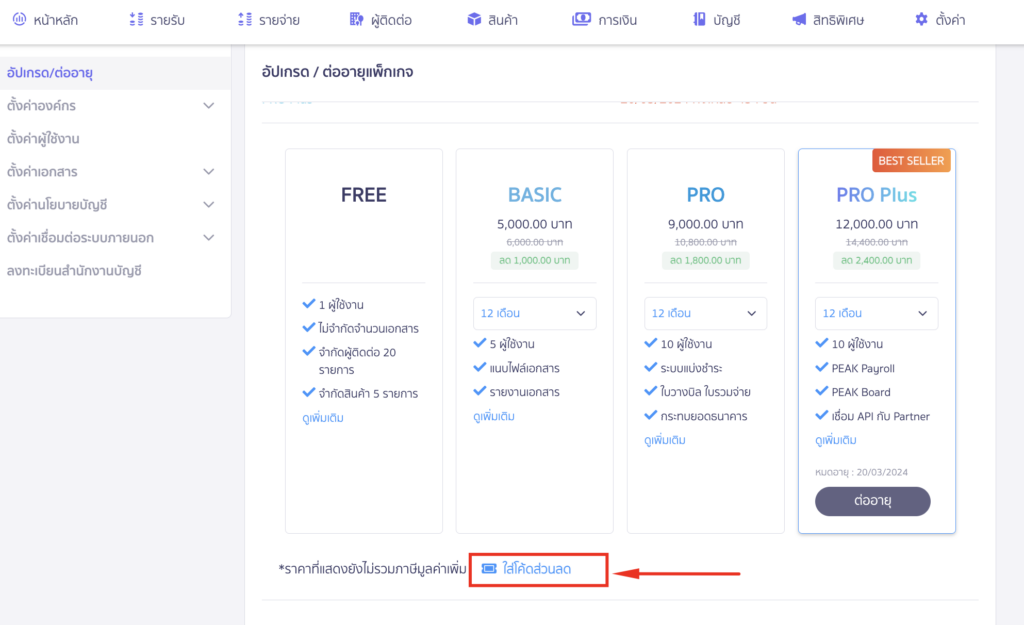This screenshot has width=1024, height=625.
Task: Click ดูเพิ่มเติม link under FREE plan
Action: pos(323,418)
